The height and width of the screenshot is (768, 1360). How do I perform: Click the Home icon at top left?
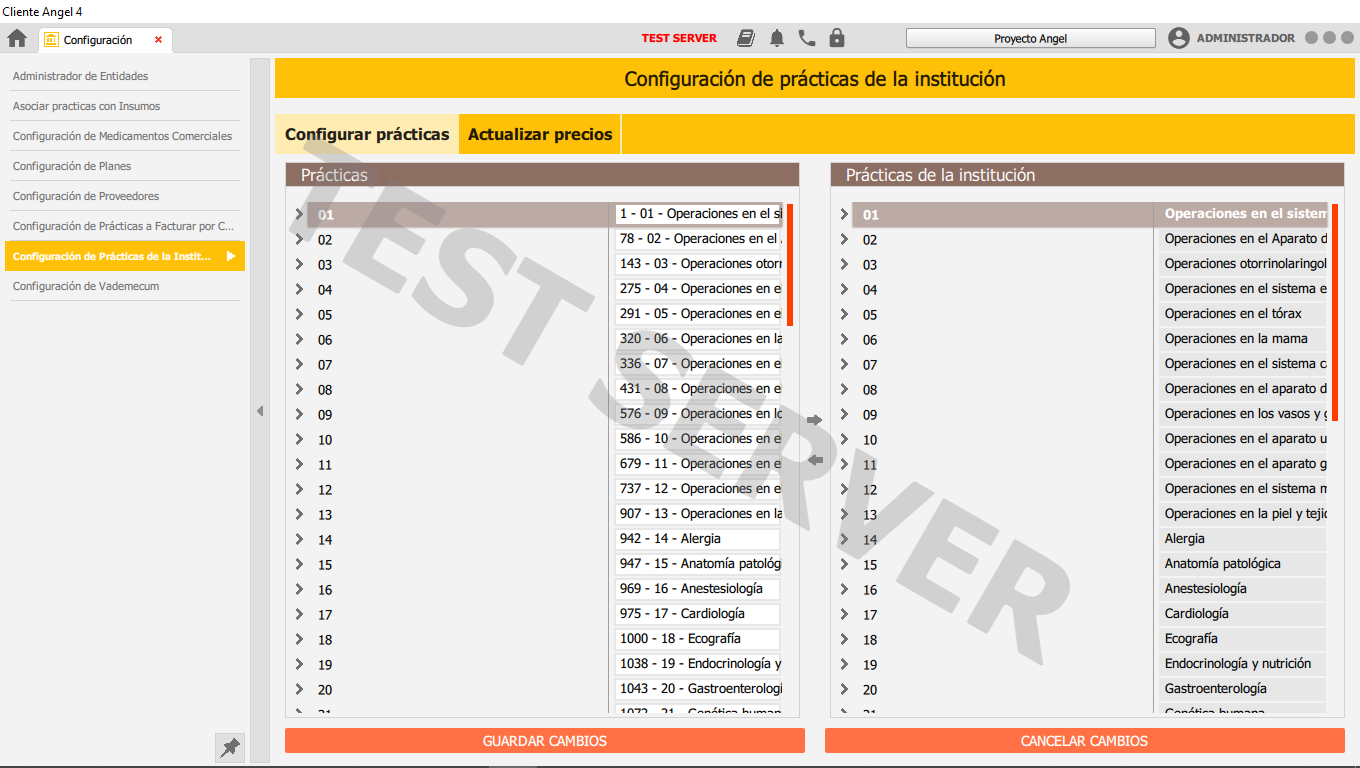(x=16, y=37)
